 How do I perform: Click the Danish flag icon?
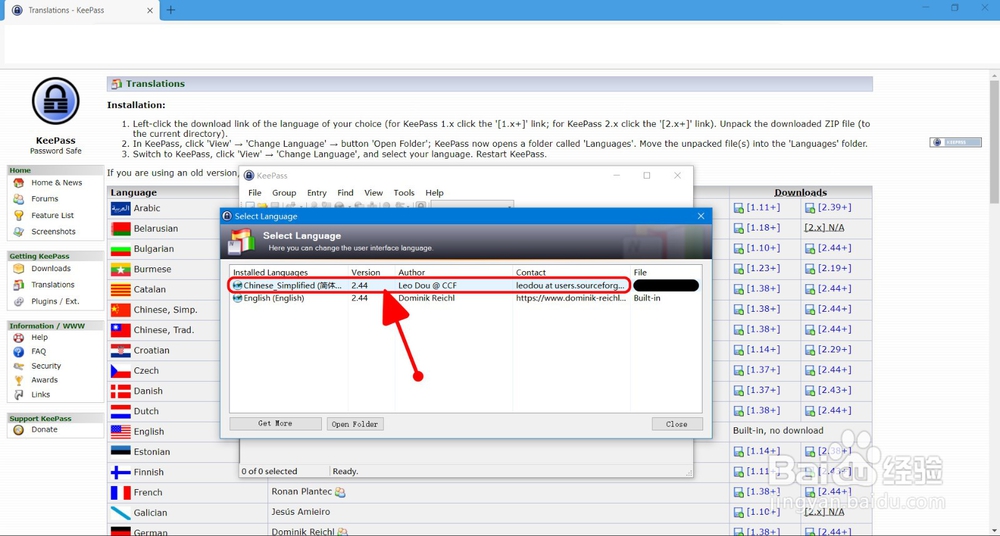121,391
